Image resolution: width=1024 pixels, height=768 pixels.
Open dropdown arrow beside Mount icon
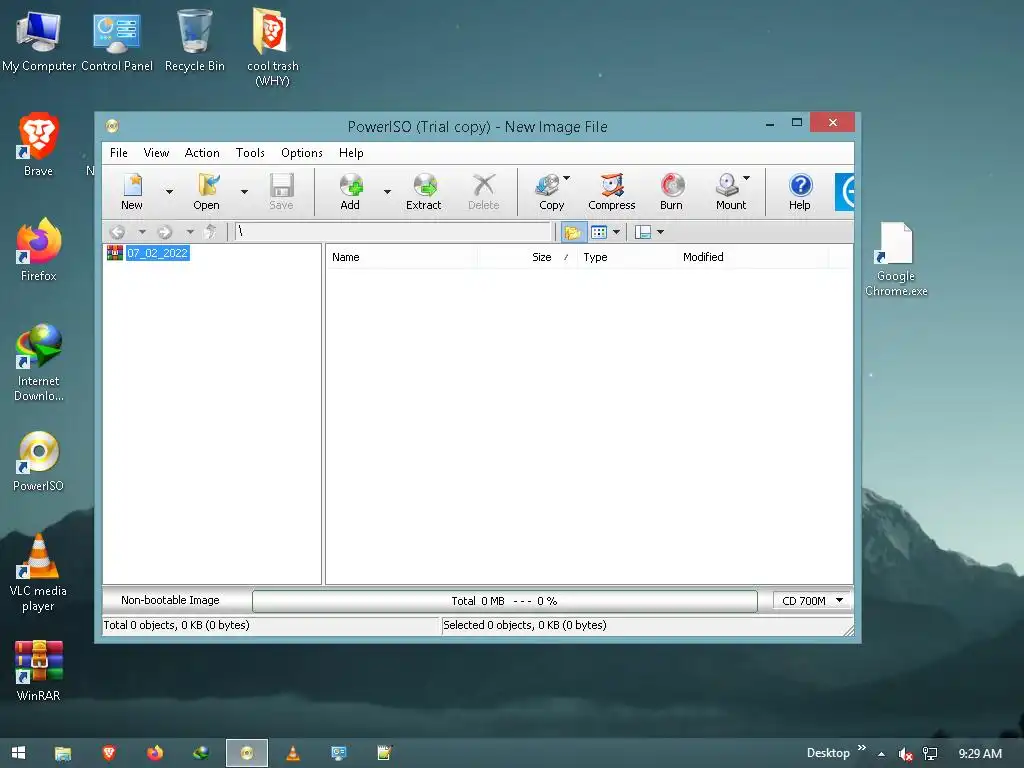point(746,178)
